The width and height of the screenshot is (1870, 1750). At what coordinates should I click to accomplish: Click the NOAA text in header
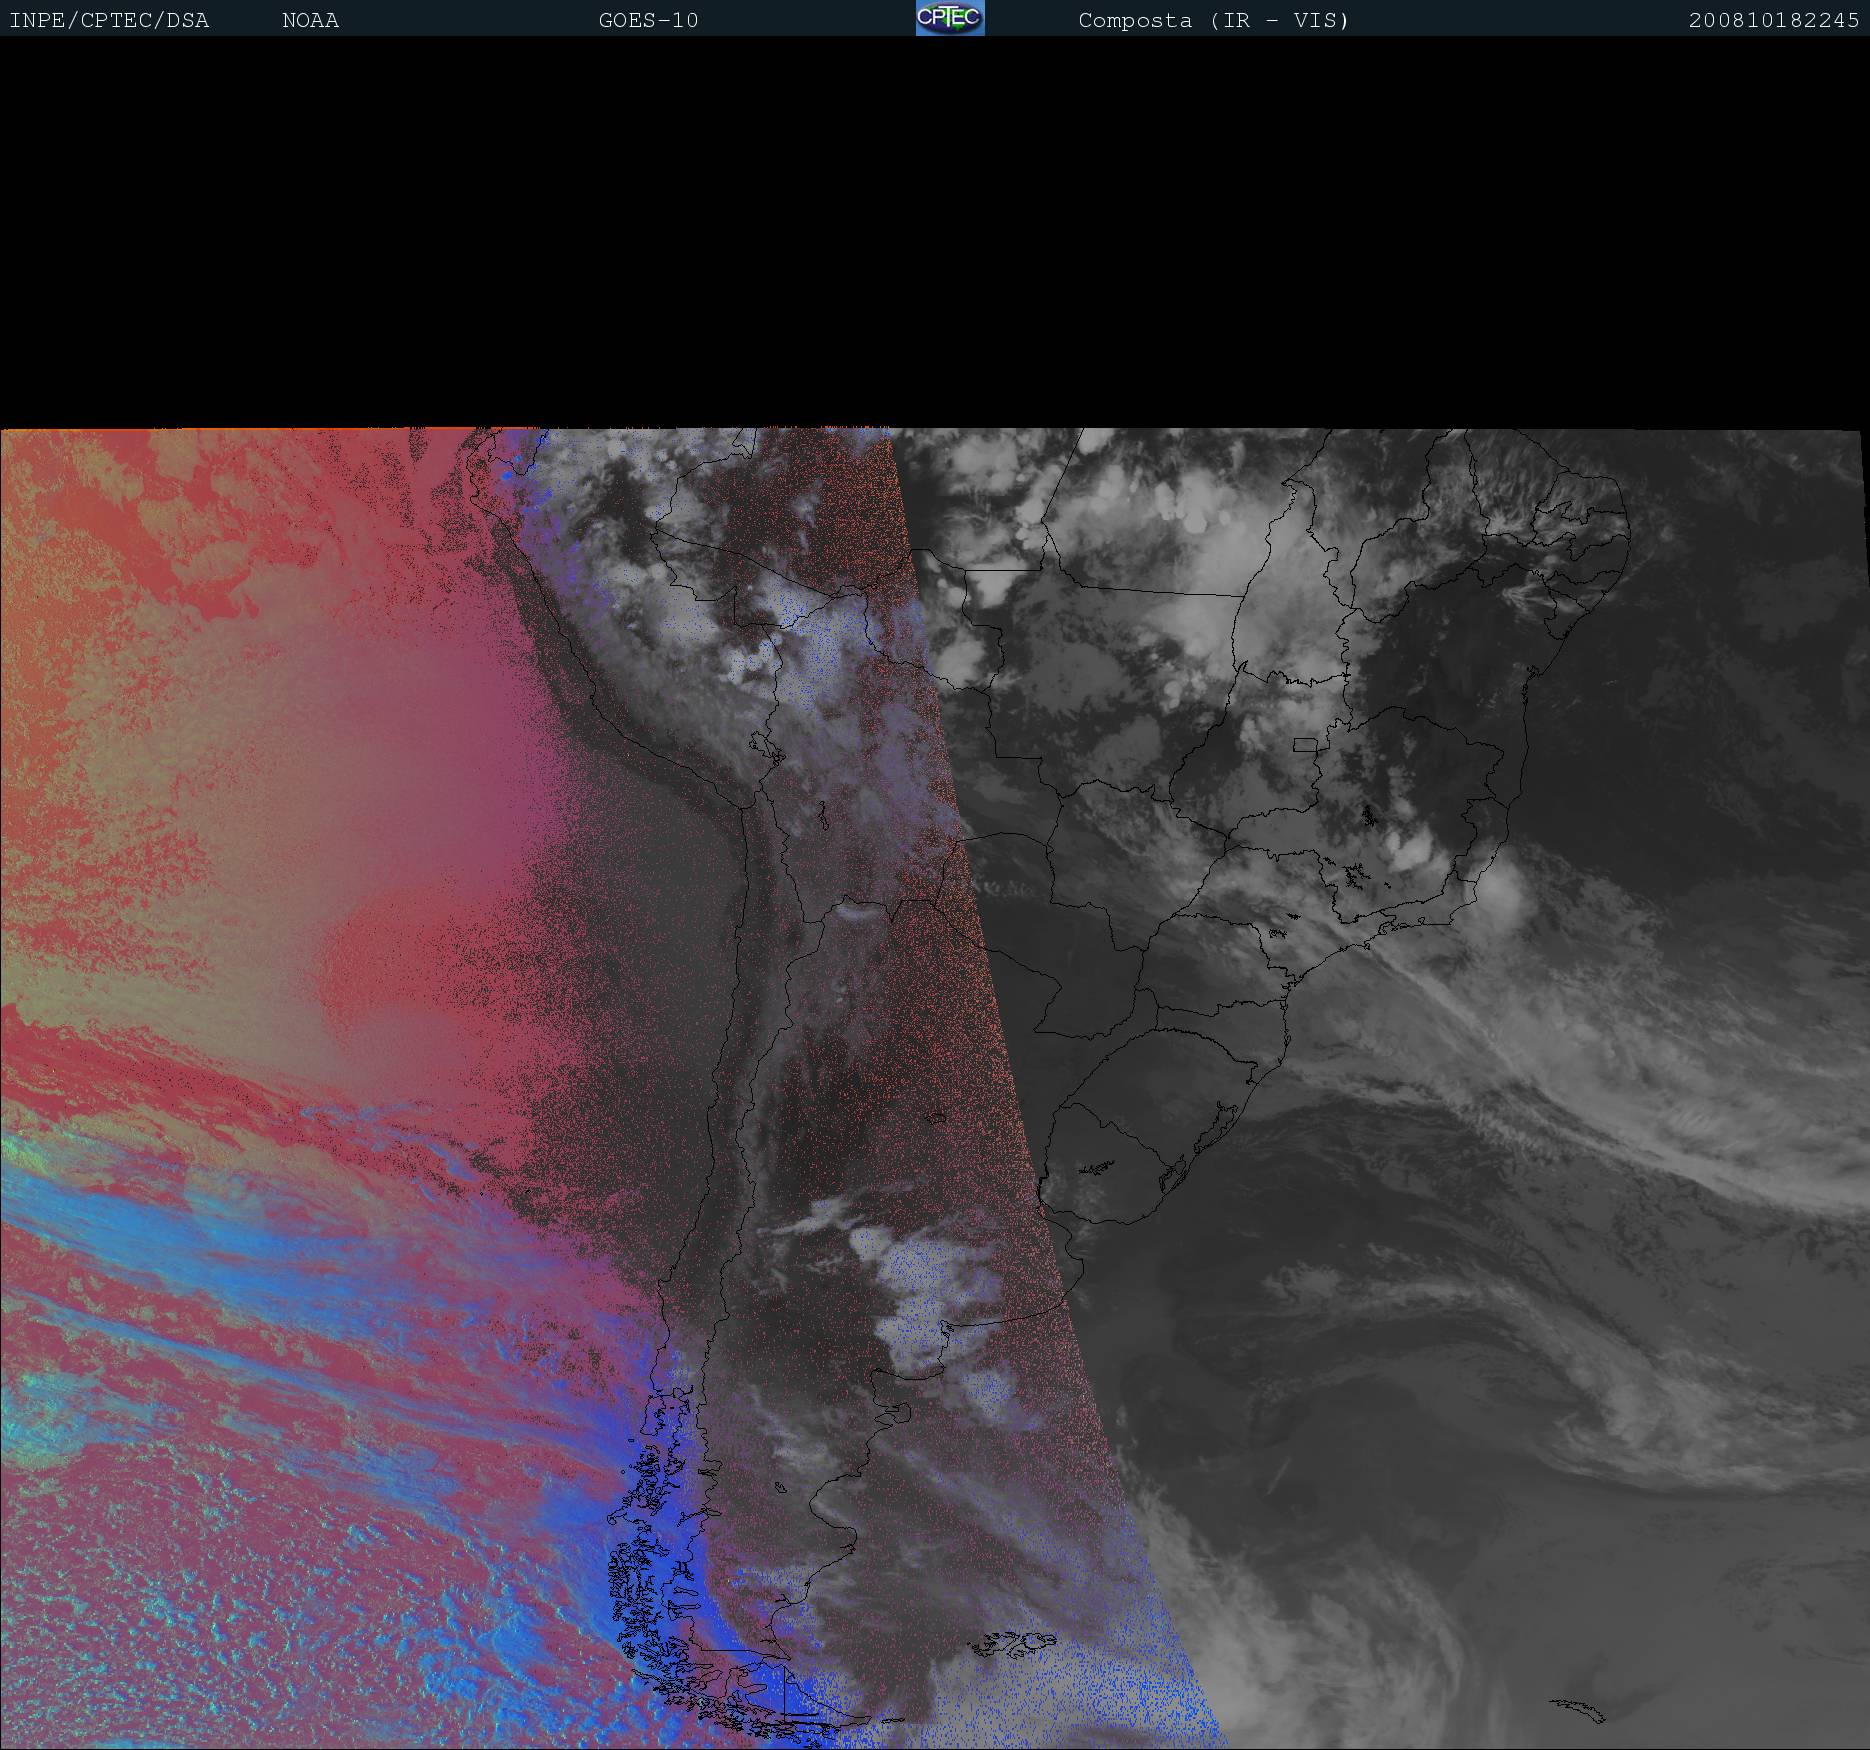[x=310, y=21]
